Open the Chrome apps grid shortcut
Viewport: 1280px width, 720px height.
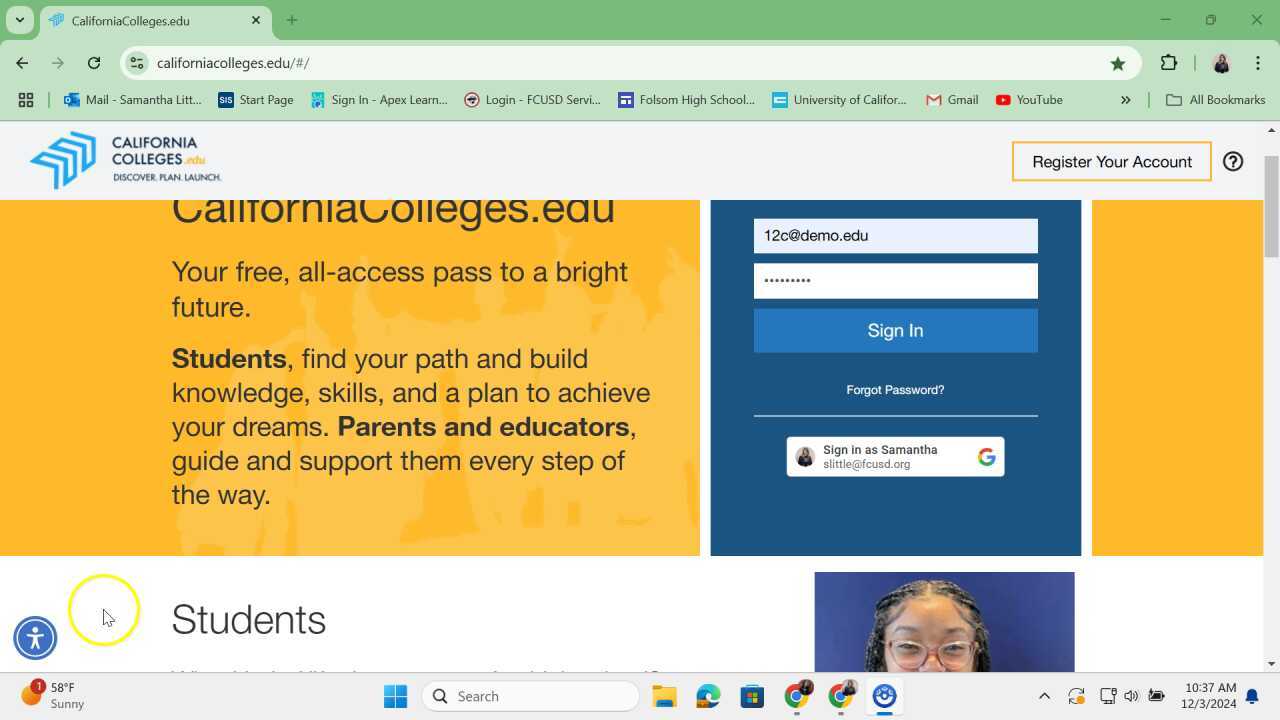(26, 100)
